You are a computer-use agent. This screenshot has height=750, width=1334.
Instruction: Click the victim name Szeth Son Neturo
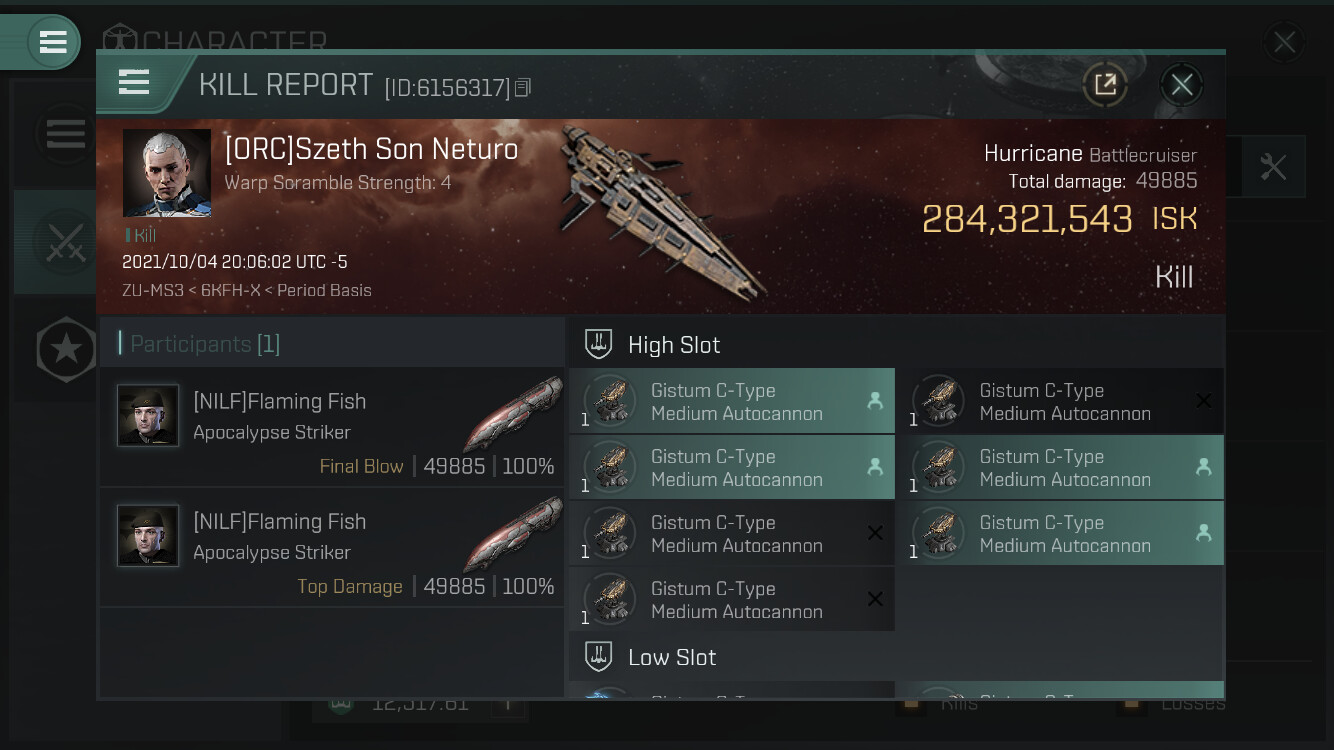point(371,149)
